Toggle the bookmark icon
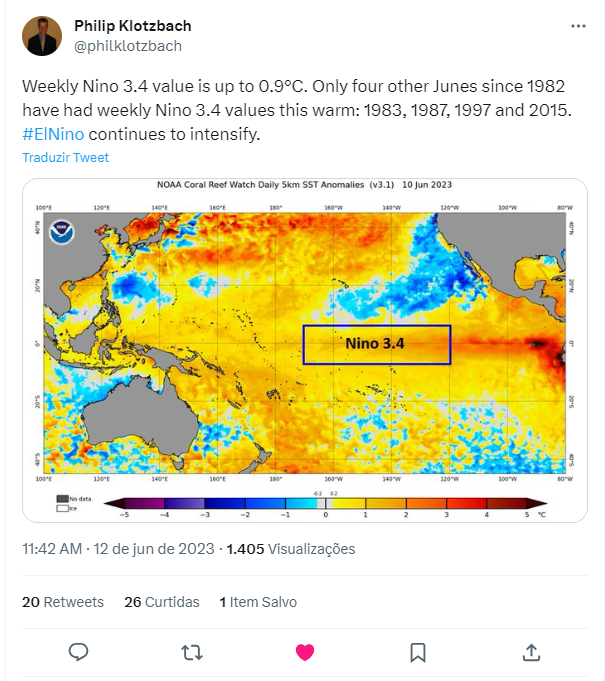 point(418,652)
